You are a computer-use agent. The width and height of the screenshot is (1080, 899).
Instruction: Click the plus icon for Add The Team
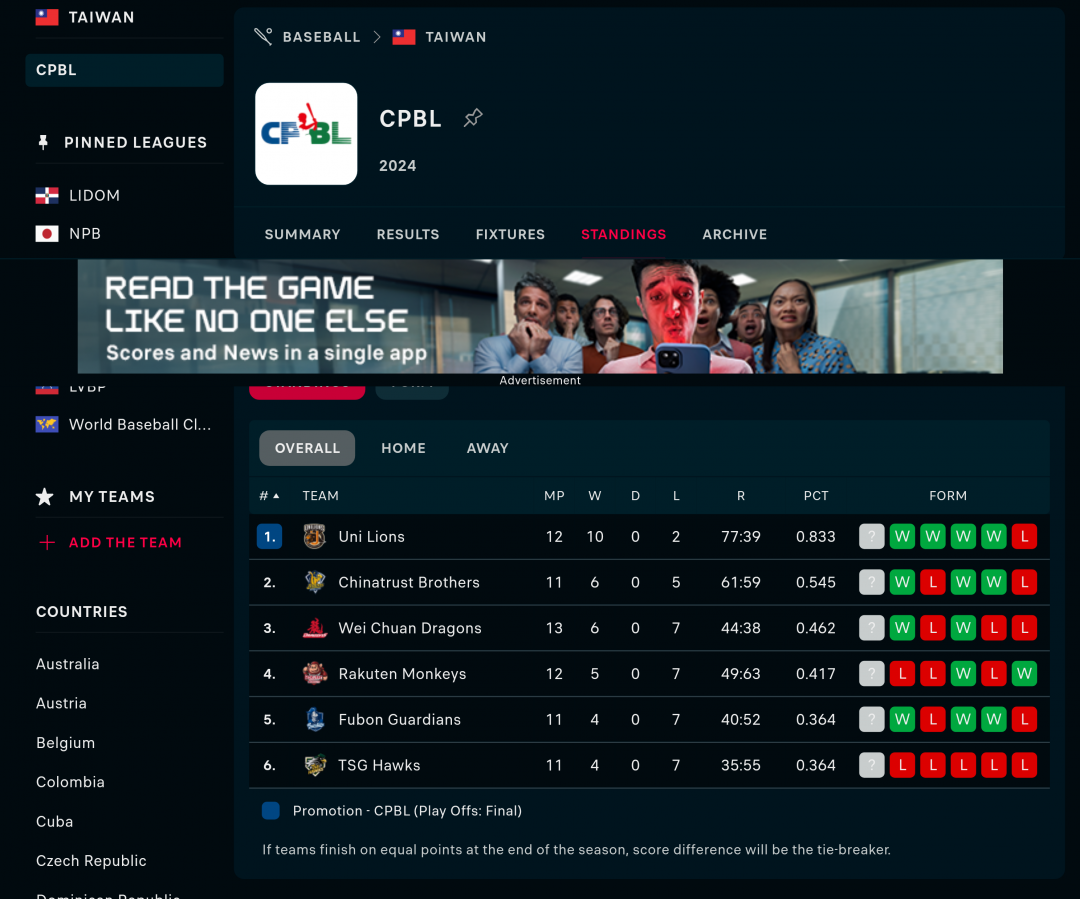pos(47,543)
